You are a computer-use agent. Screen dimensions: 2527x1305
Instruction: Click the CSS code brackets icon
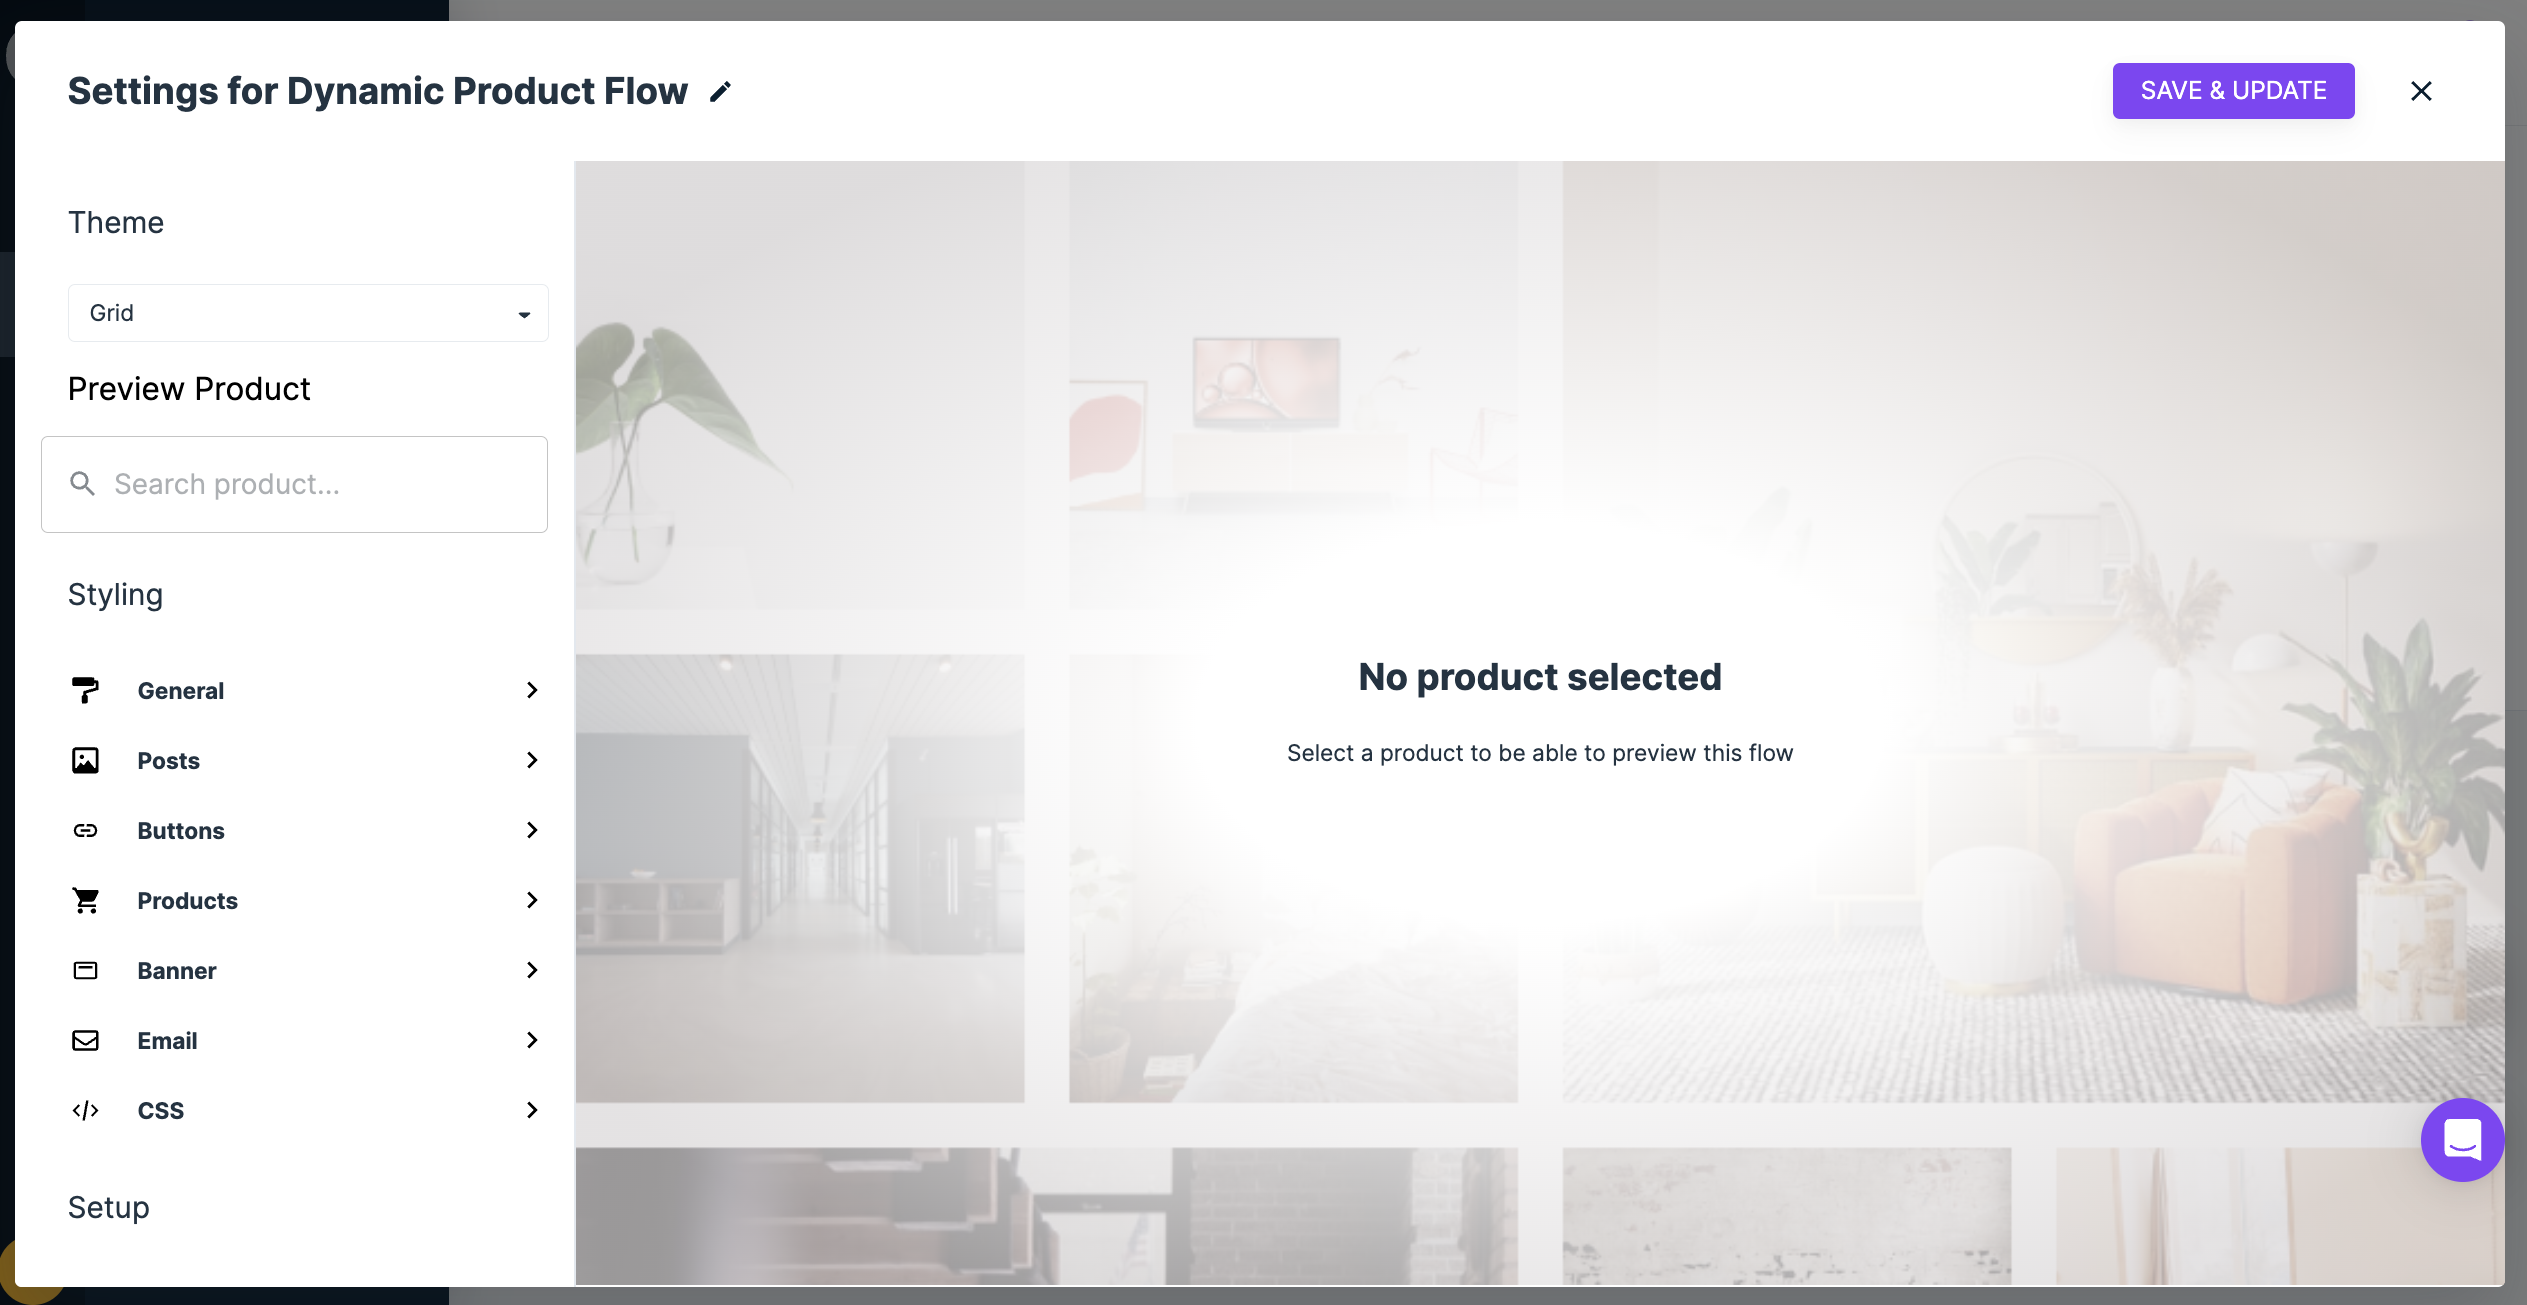(86, 1110)
